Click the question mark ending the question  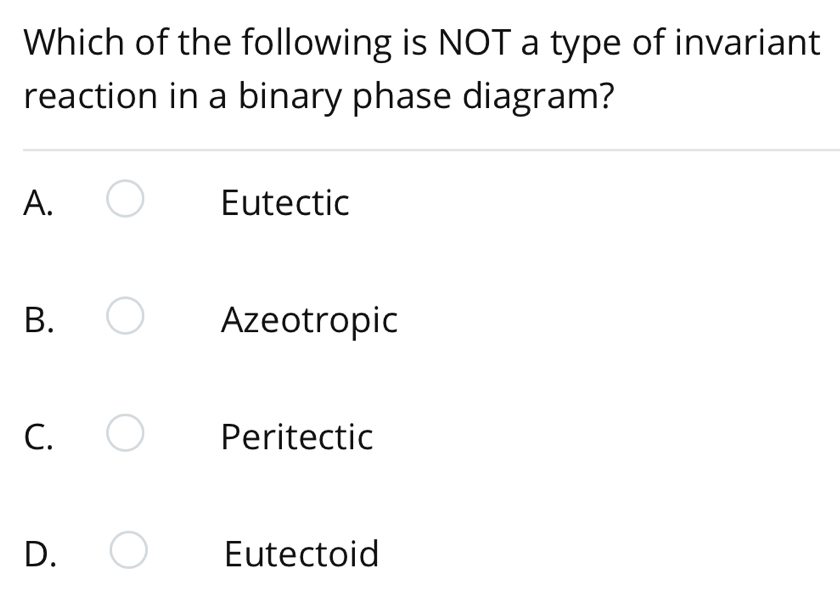(604, 97)
